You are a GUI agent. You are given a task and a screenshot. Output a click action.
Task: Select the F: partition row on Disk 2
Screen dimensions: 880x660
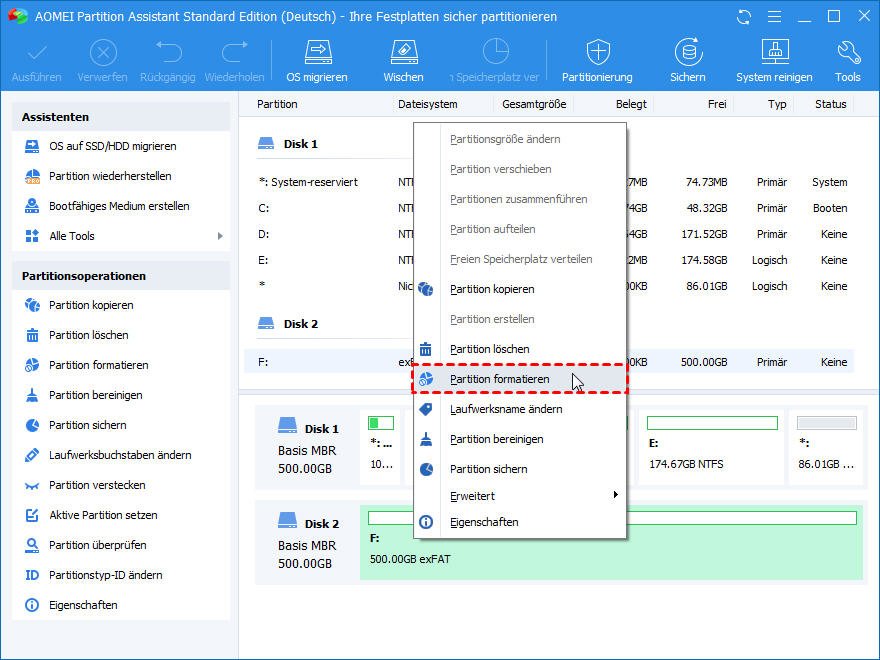pos(549,362)
